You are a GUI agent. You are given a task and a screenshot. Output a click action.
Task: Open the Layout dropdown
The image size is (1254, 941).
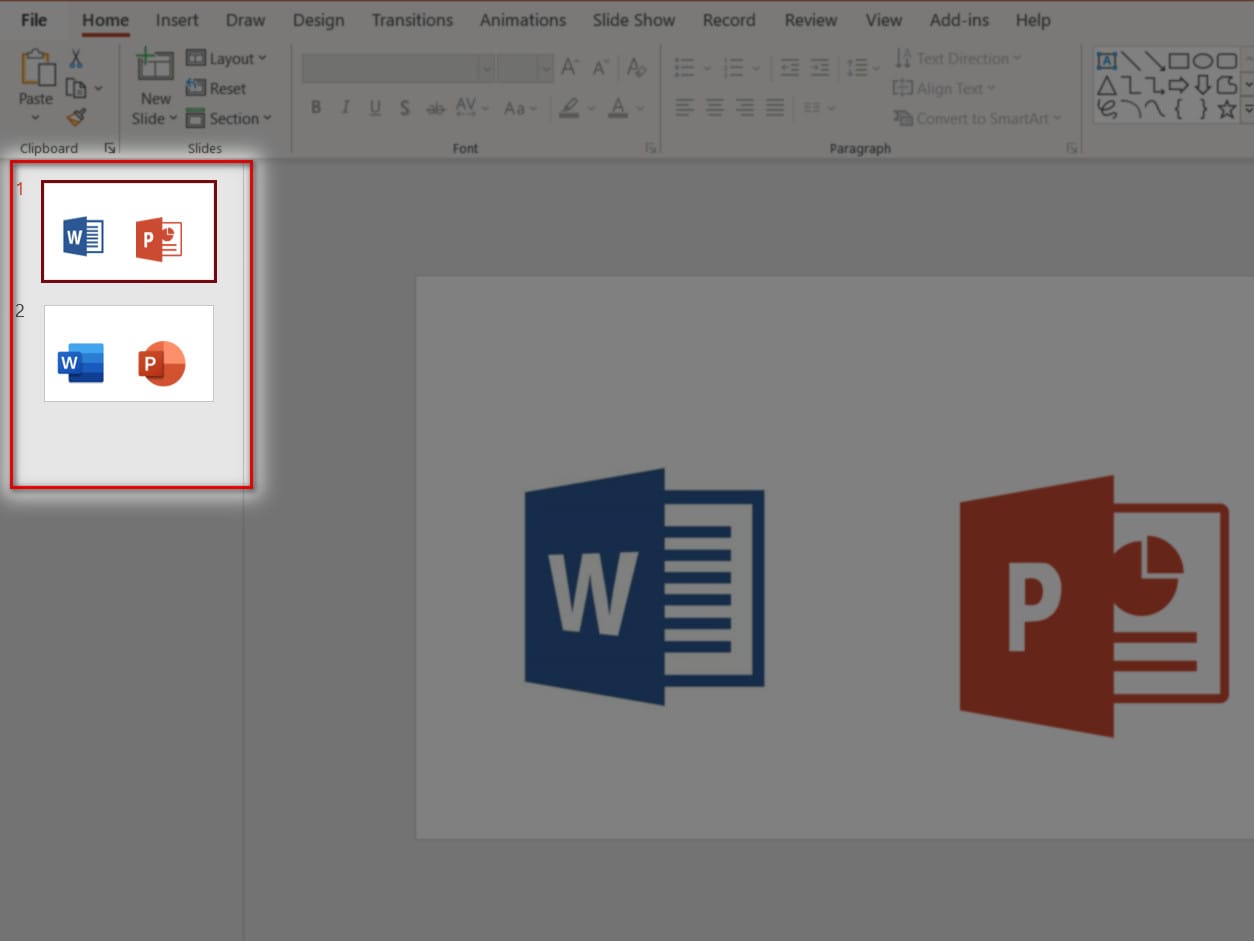(227, 59)
